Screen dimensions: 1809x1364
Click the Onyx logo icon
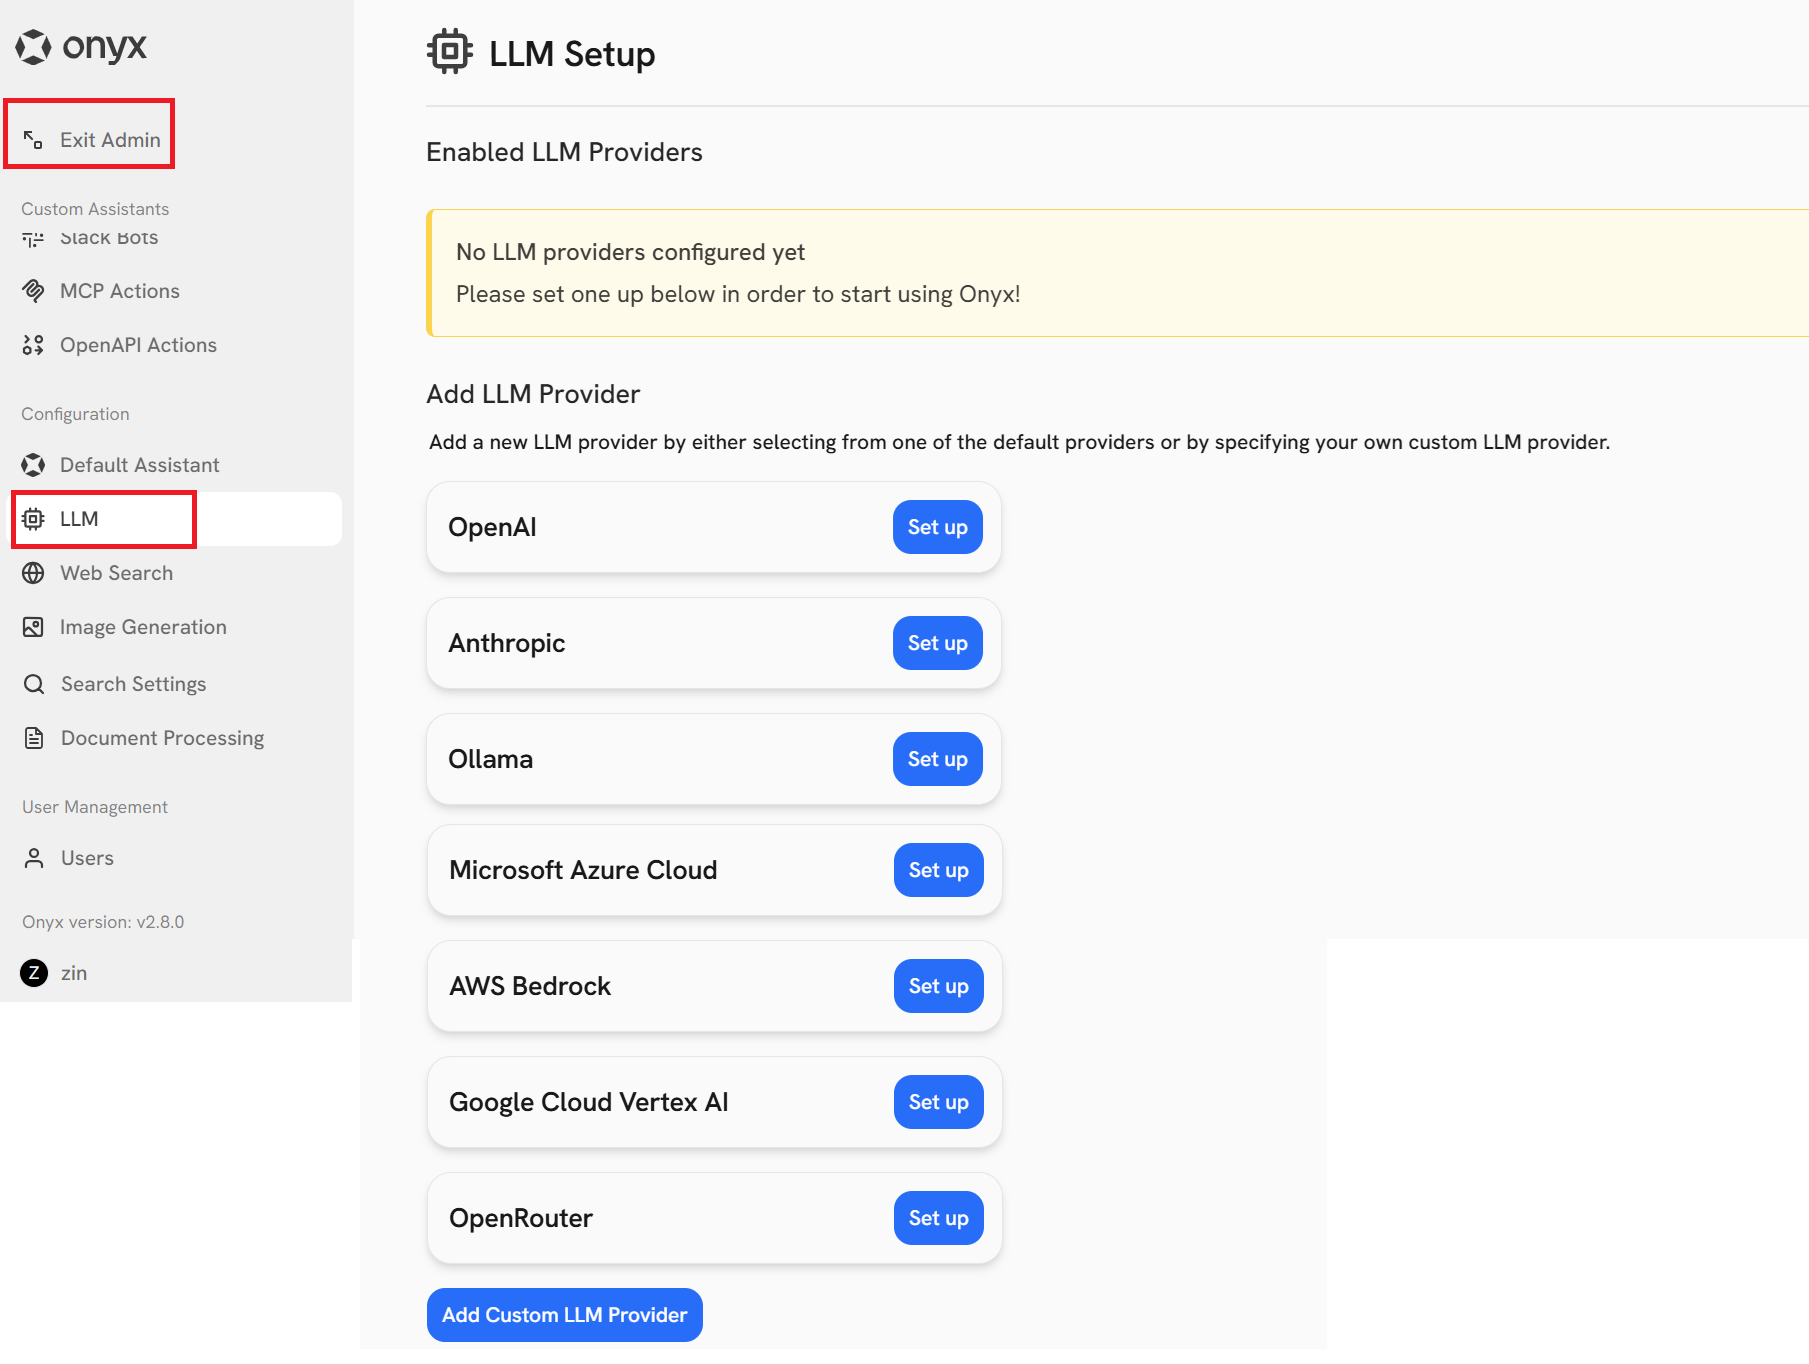pyautogui.click(x=33, y=46)
